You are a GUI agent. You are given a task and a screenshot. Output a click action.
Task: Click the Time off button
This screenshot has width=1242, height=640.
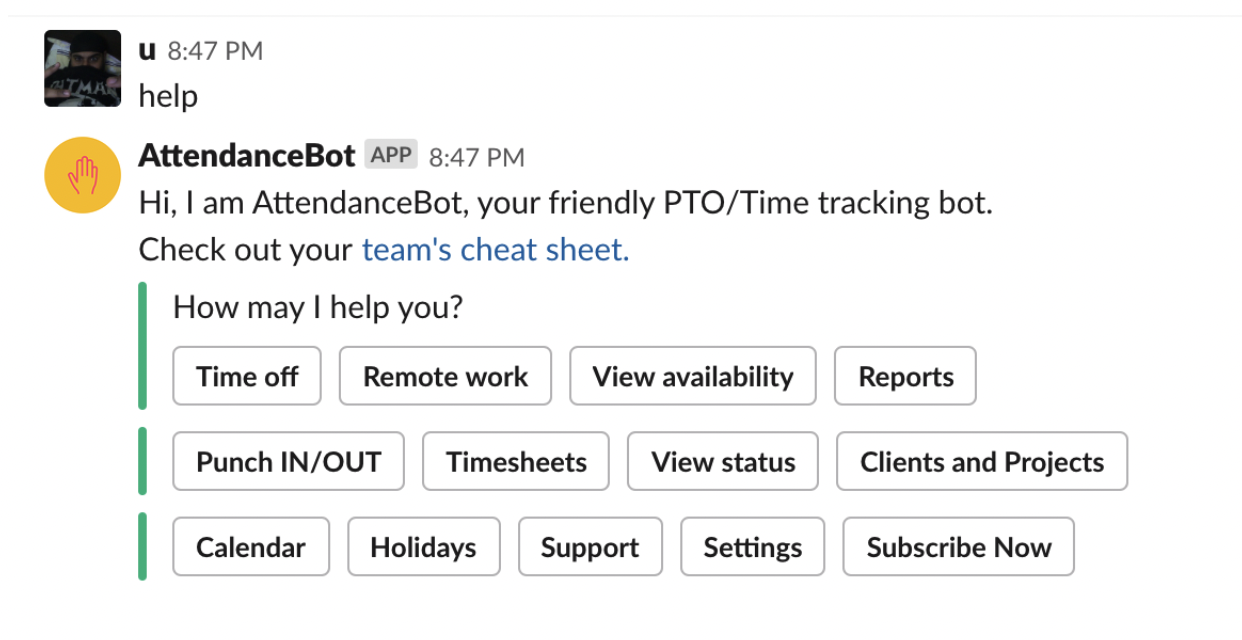coord(247,376)
